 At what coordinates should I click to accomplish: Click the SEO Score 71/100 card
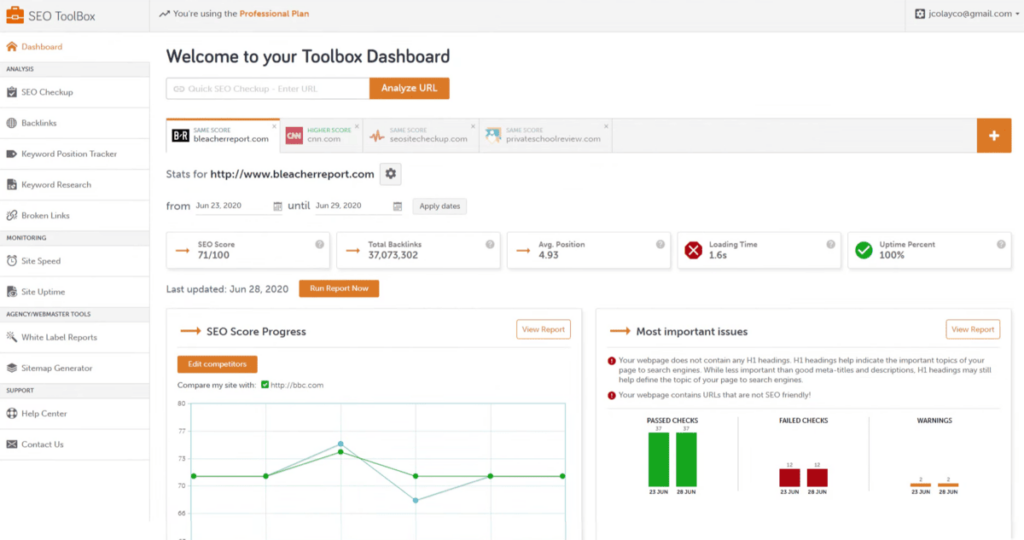248,250
